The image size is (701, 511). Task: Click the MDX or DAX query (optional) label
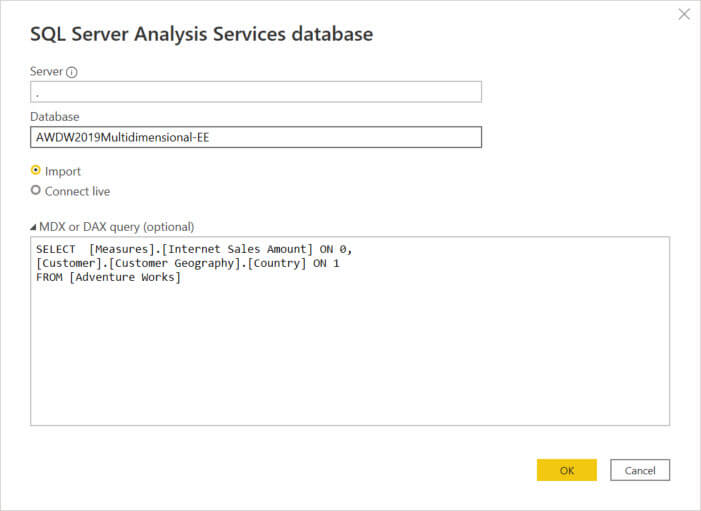tap(117, 227)
